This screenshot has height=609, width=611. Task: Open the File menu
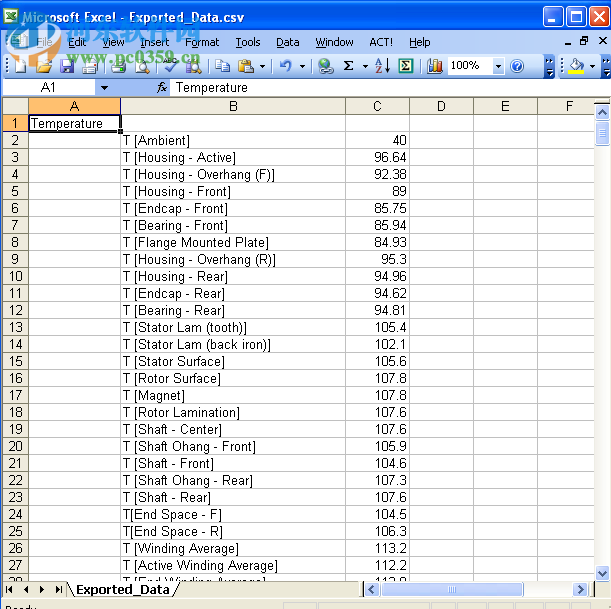[44, 42]
